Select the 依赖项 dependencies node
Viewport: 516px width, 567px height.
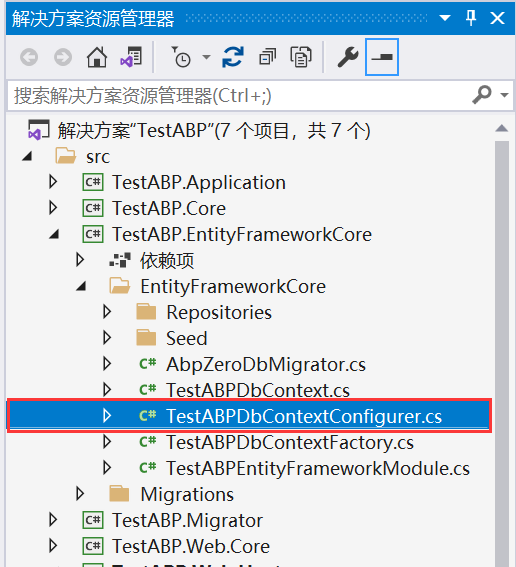pyautogui.click(x=167, y=261)
